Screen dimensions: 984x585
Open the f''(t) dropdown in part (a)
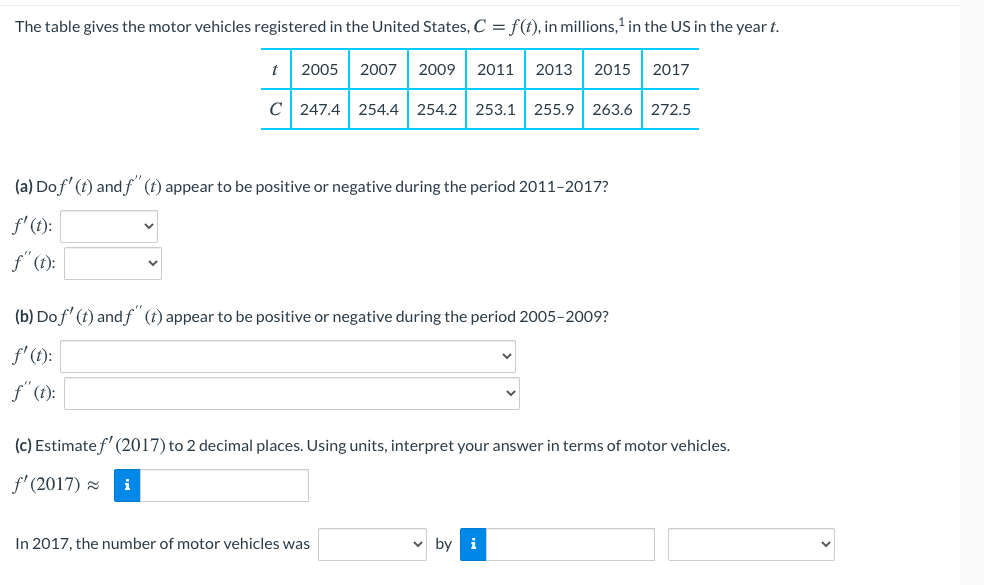click(112, 263)
